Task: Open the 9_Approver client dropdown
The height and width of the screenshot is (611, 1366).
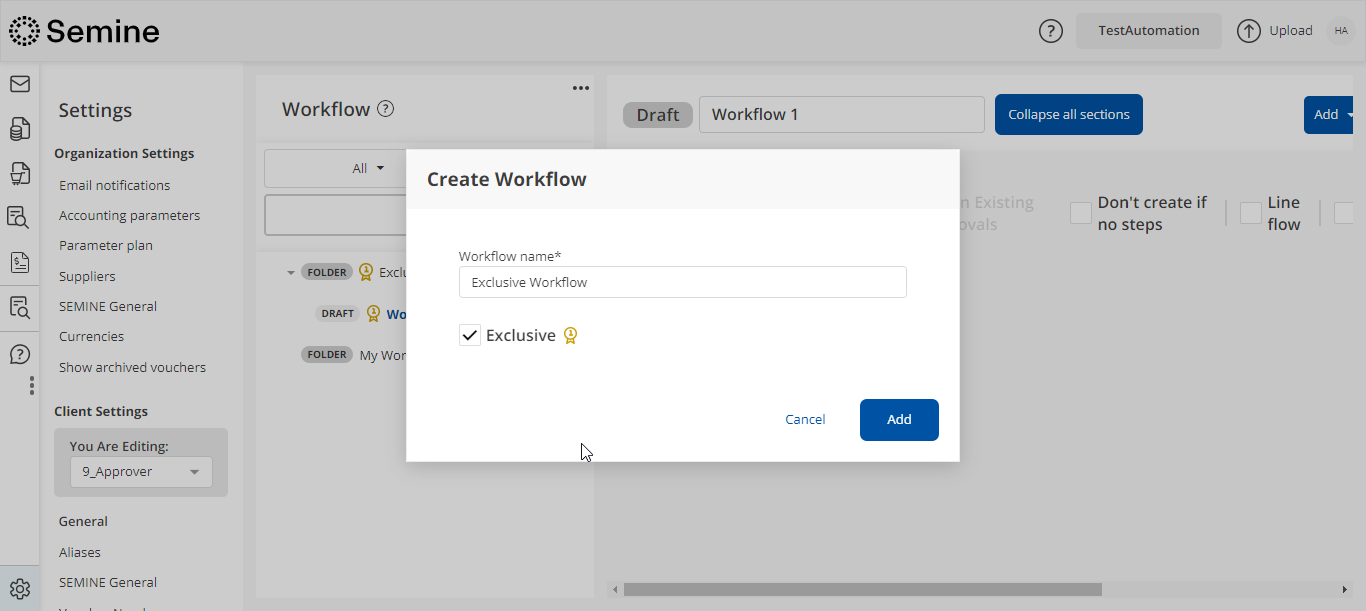Action: (141, 472)
